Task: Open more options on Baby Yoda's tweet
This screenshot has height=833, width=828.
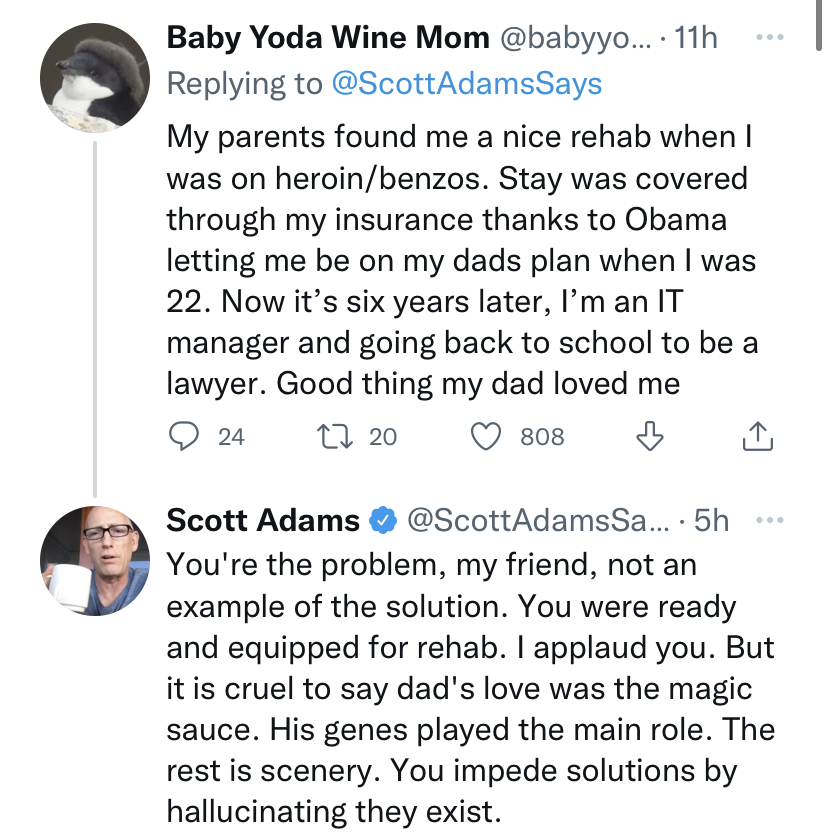Action: click(x=770, y=37)
